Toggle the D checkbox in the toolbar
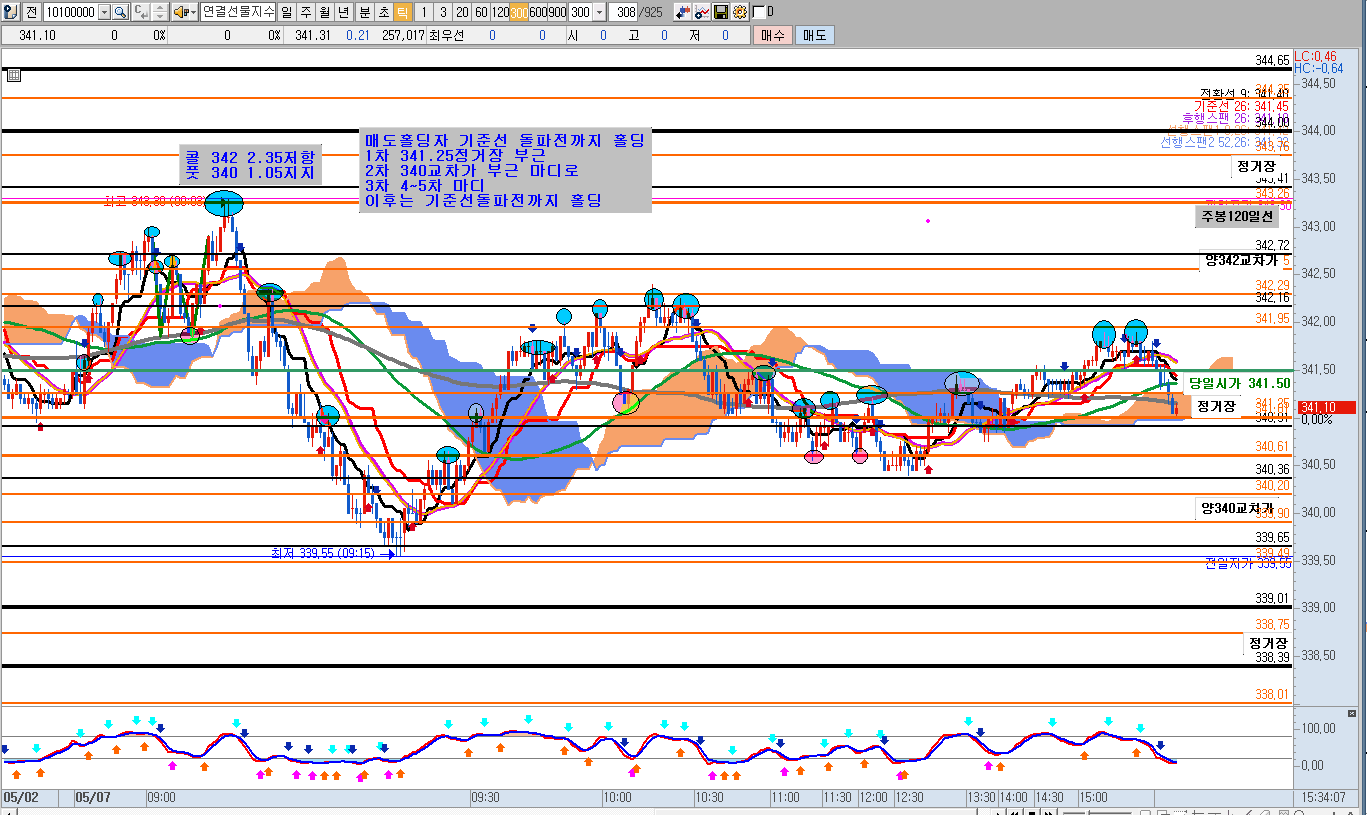The image size is (1367, 815). [758, 12]
